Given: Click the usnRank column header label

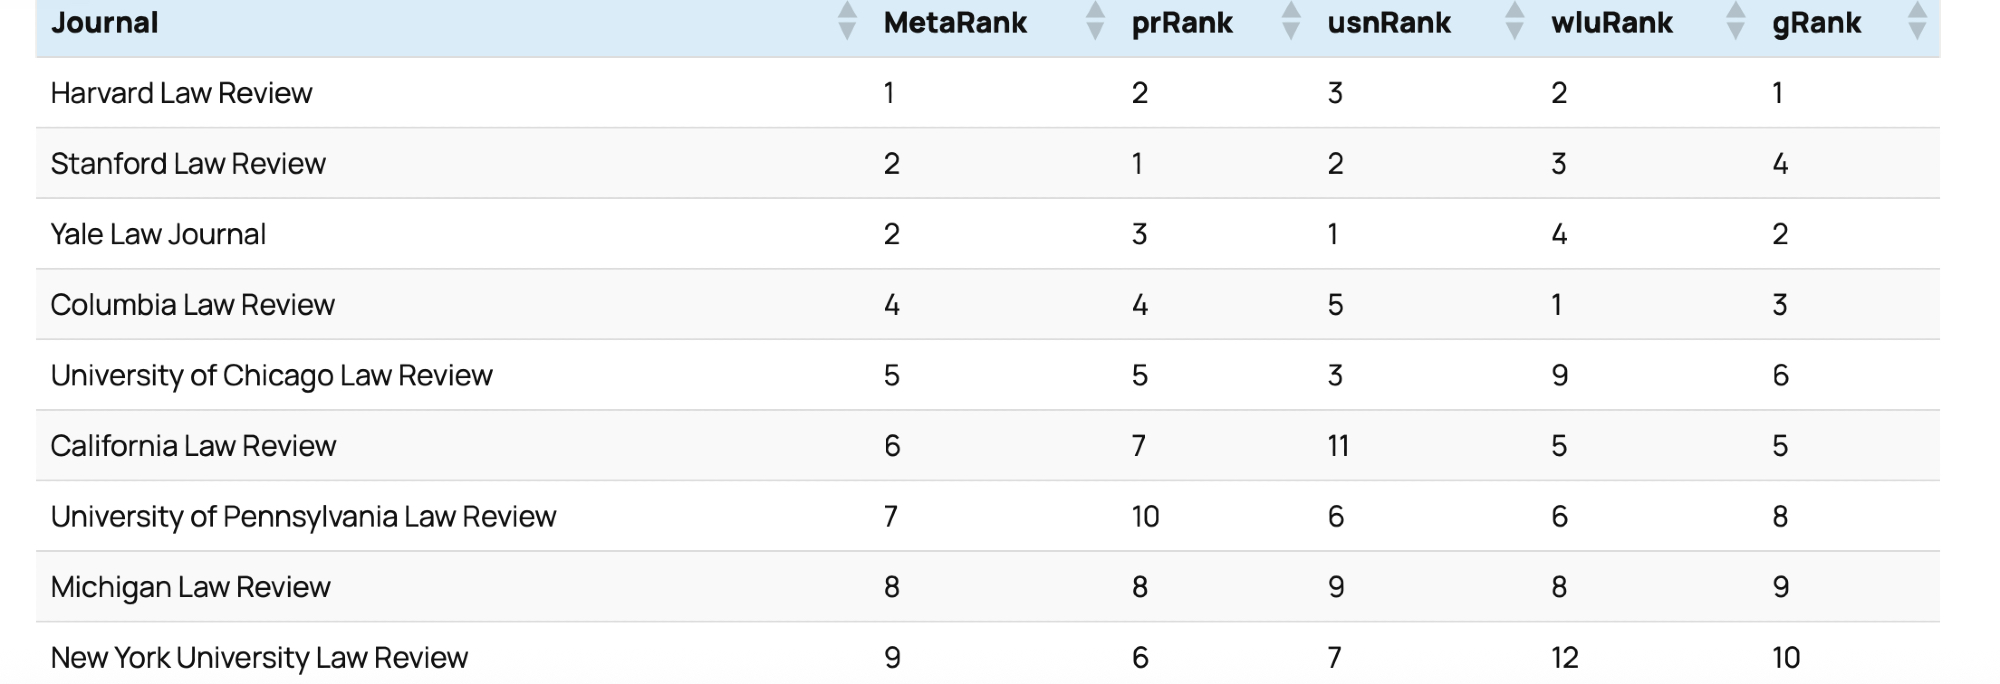Looking at the screenshot, I should [x=1388, y=23].
